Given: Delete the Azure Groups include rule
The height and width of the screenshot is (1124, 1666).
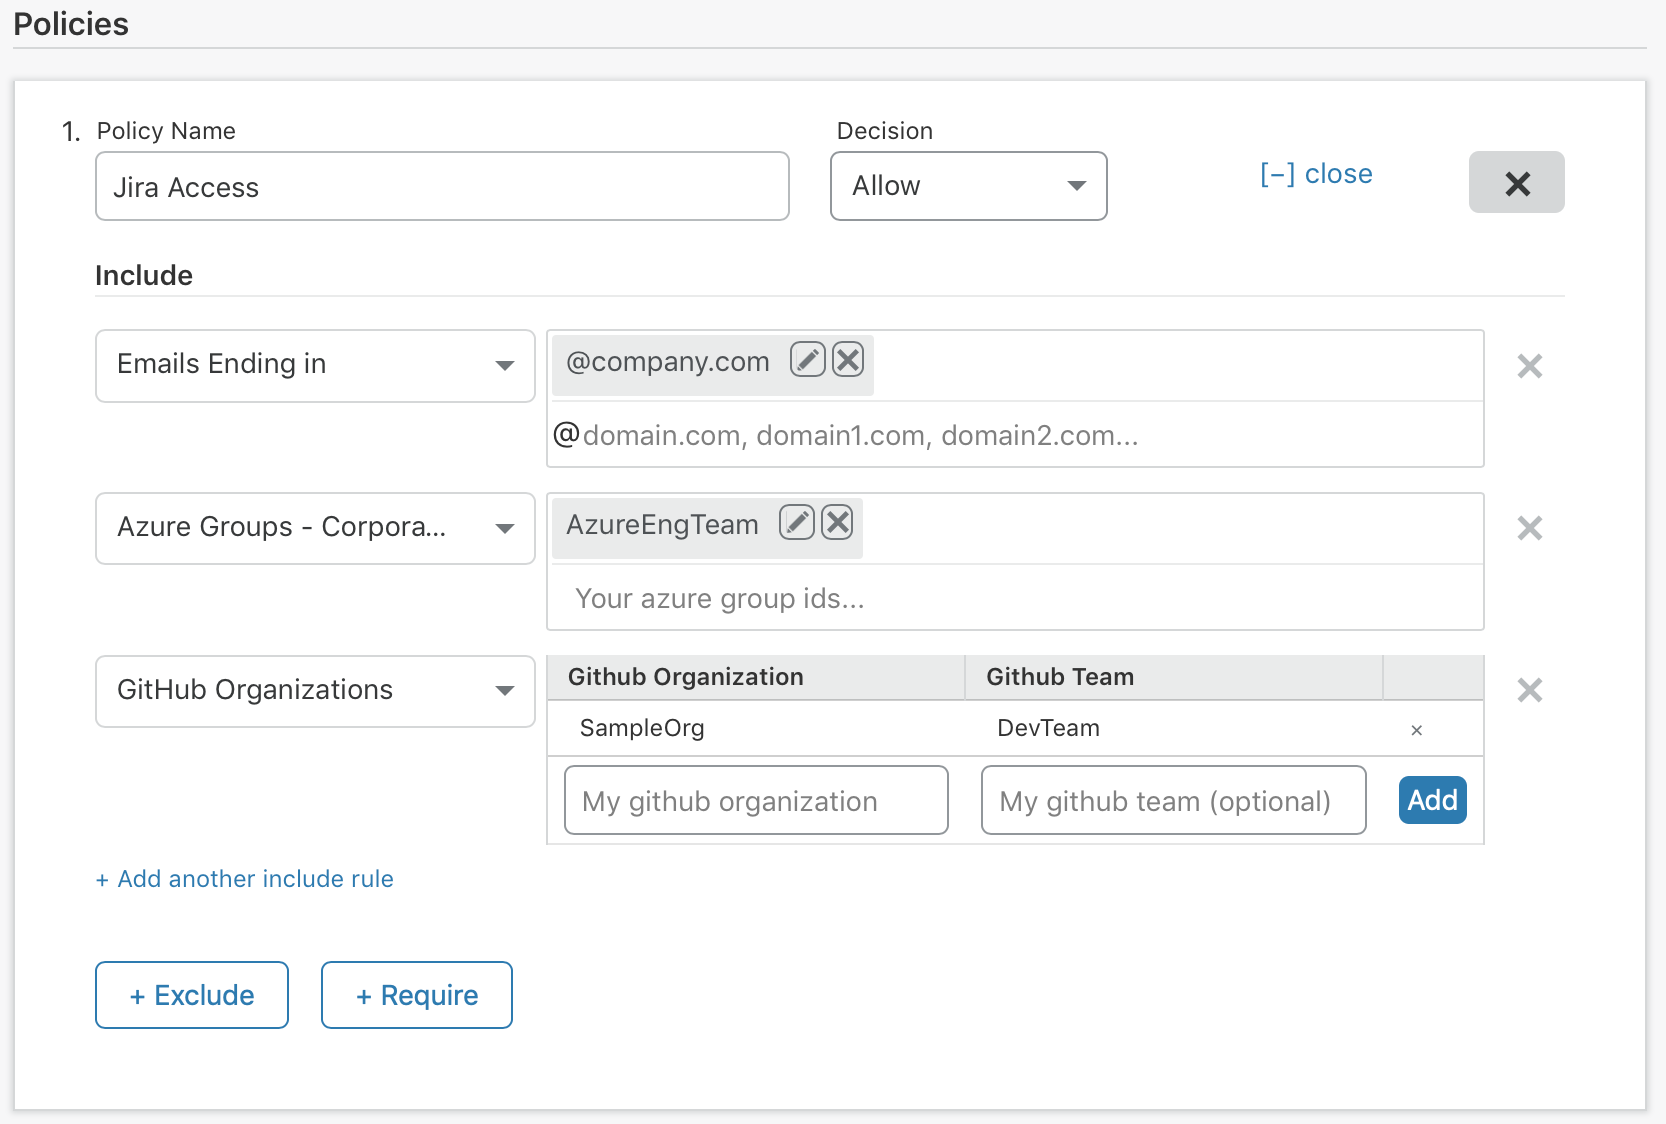Looking at the screenshot, I should (1529, 528).
